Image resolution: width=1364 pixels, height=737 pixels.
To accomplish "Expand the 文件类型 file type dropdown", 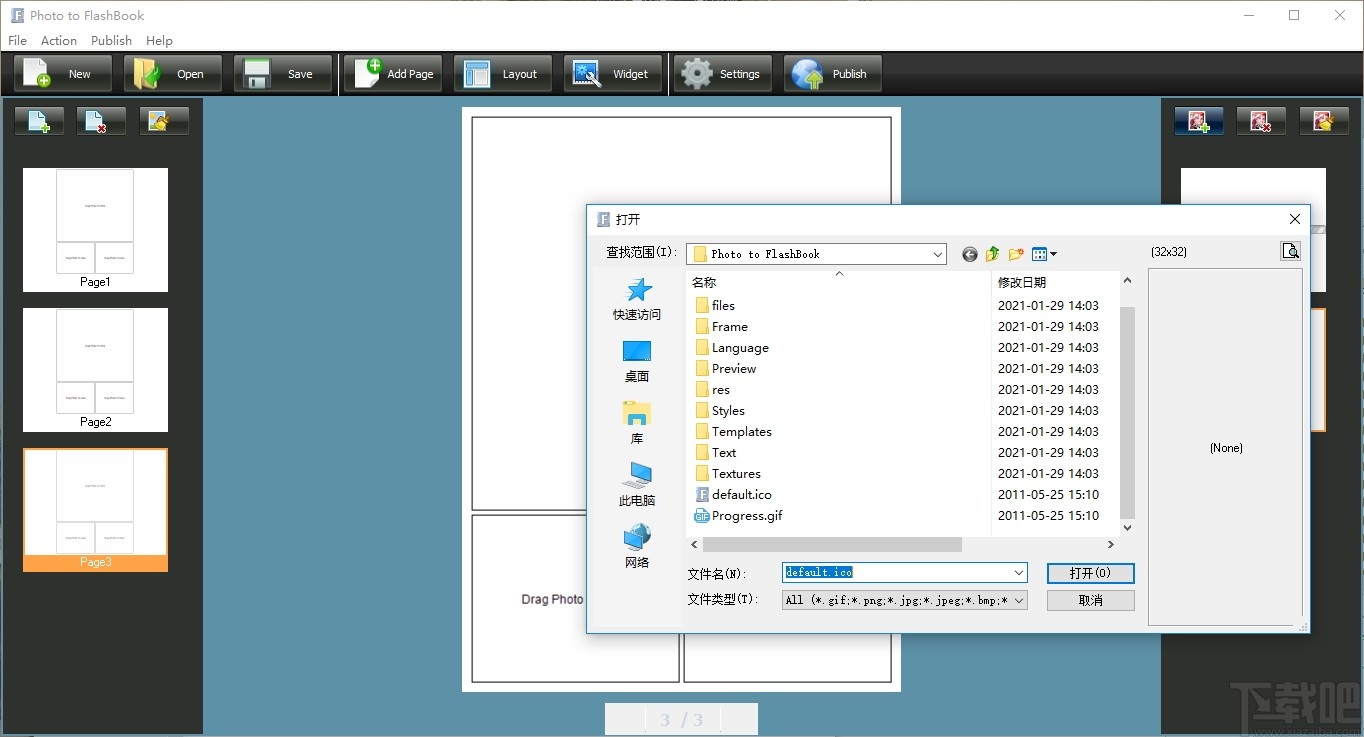I will click(x=1019, y=600).
